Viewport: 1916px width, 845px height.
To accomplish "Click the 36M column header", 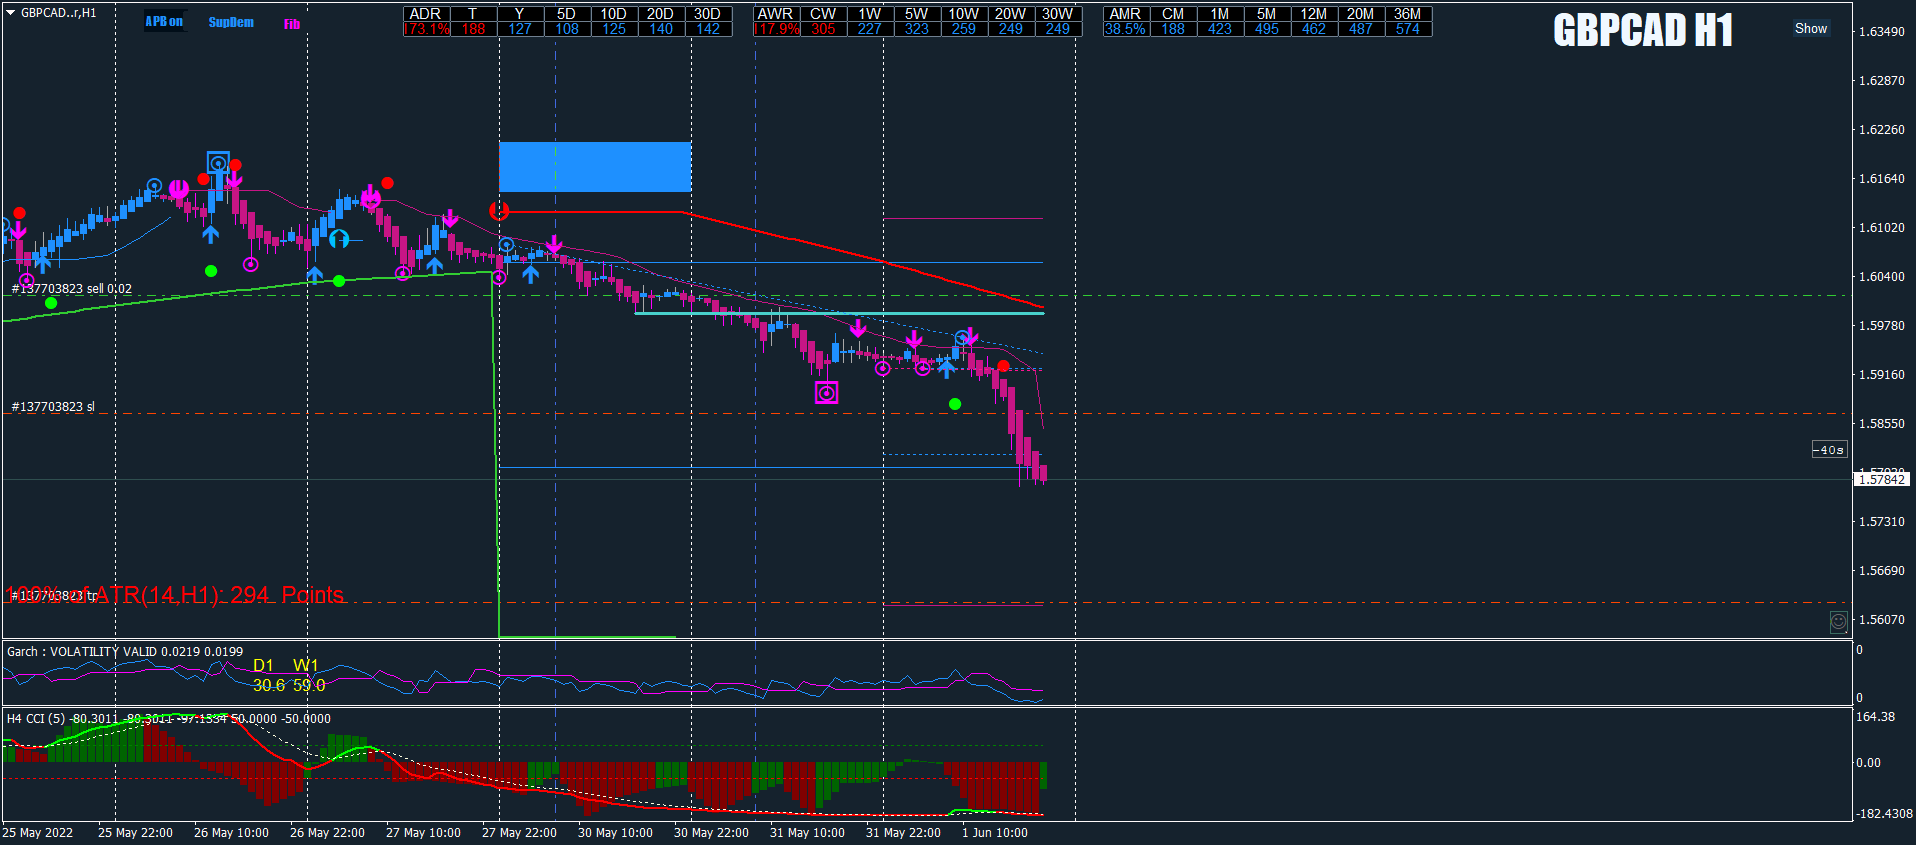I will [1408, 14].
